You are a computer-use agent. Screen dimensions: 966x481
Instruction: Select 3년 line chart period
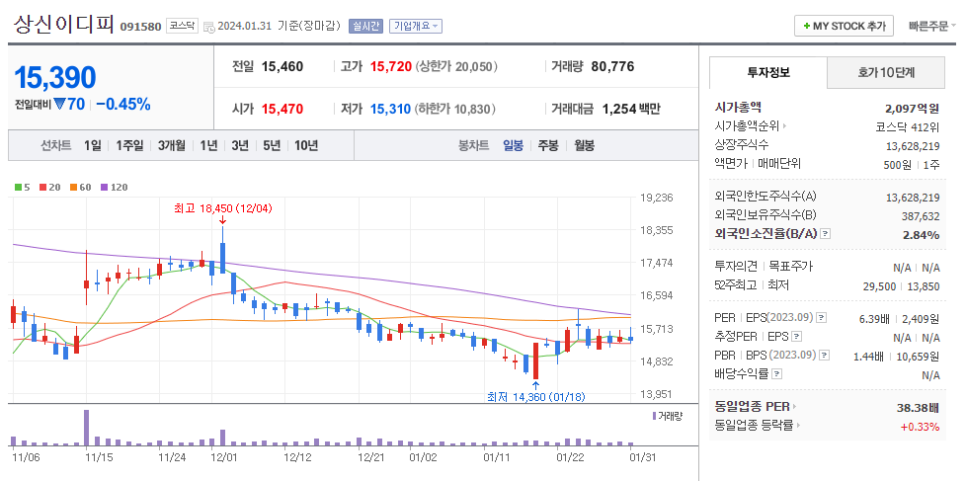click(x=240, y=146)
